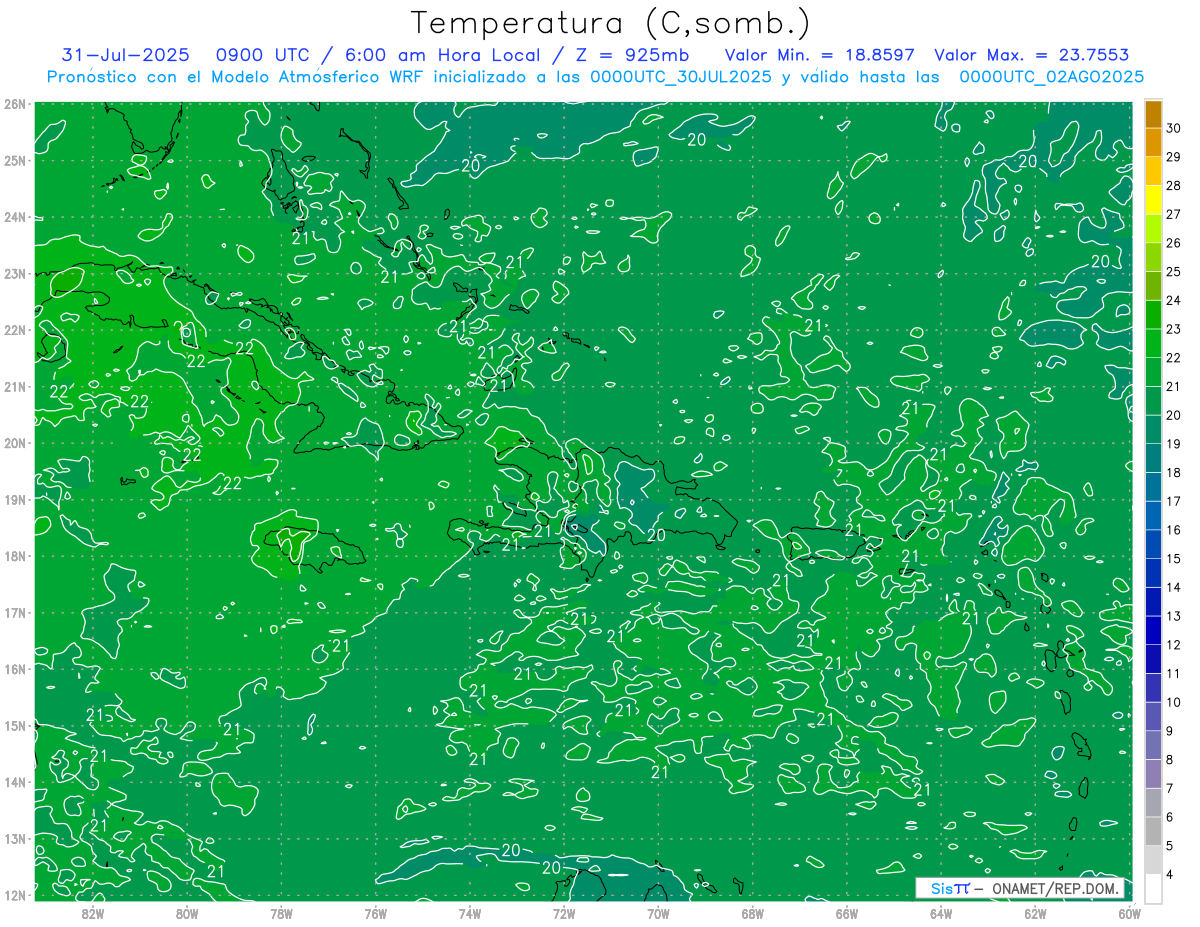Image resolution: width=1200 pixels, height=927 pixels.
Task: Click the longitude label '78W'
Action: (x=281, y=913)
